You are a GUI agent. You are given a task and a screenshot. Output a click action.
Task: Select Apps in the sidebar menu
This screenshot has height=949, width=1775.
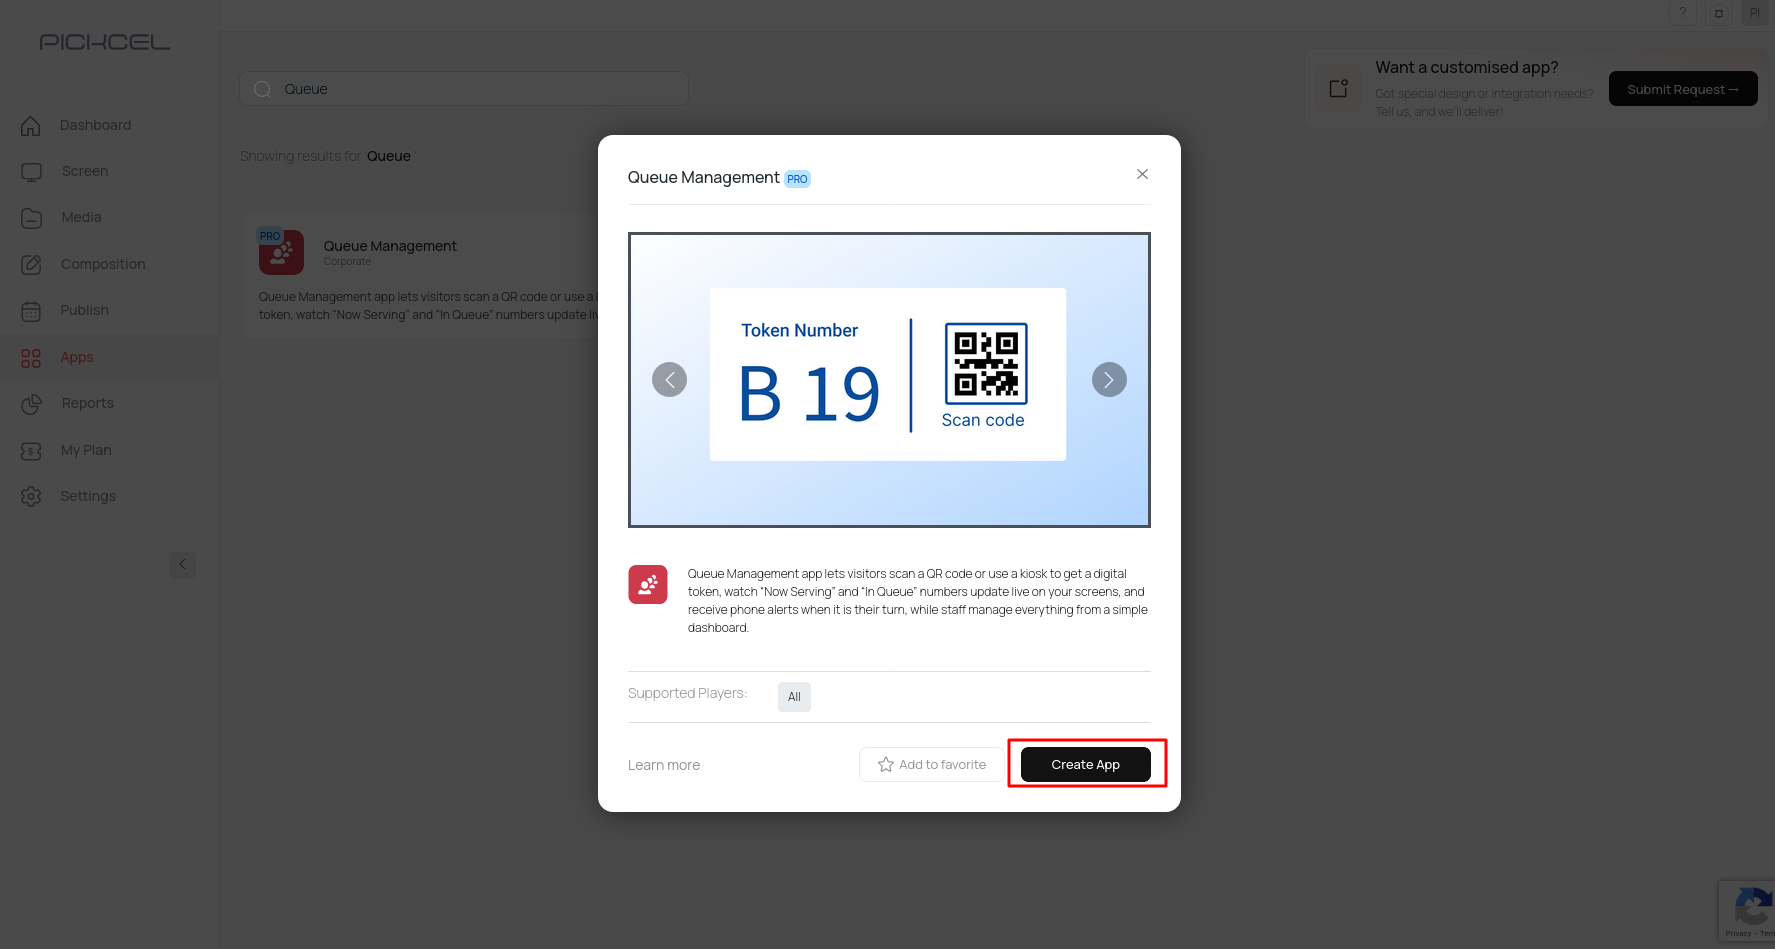(x=31, y=357)
